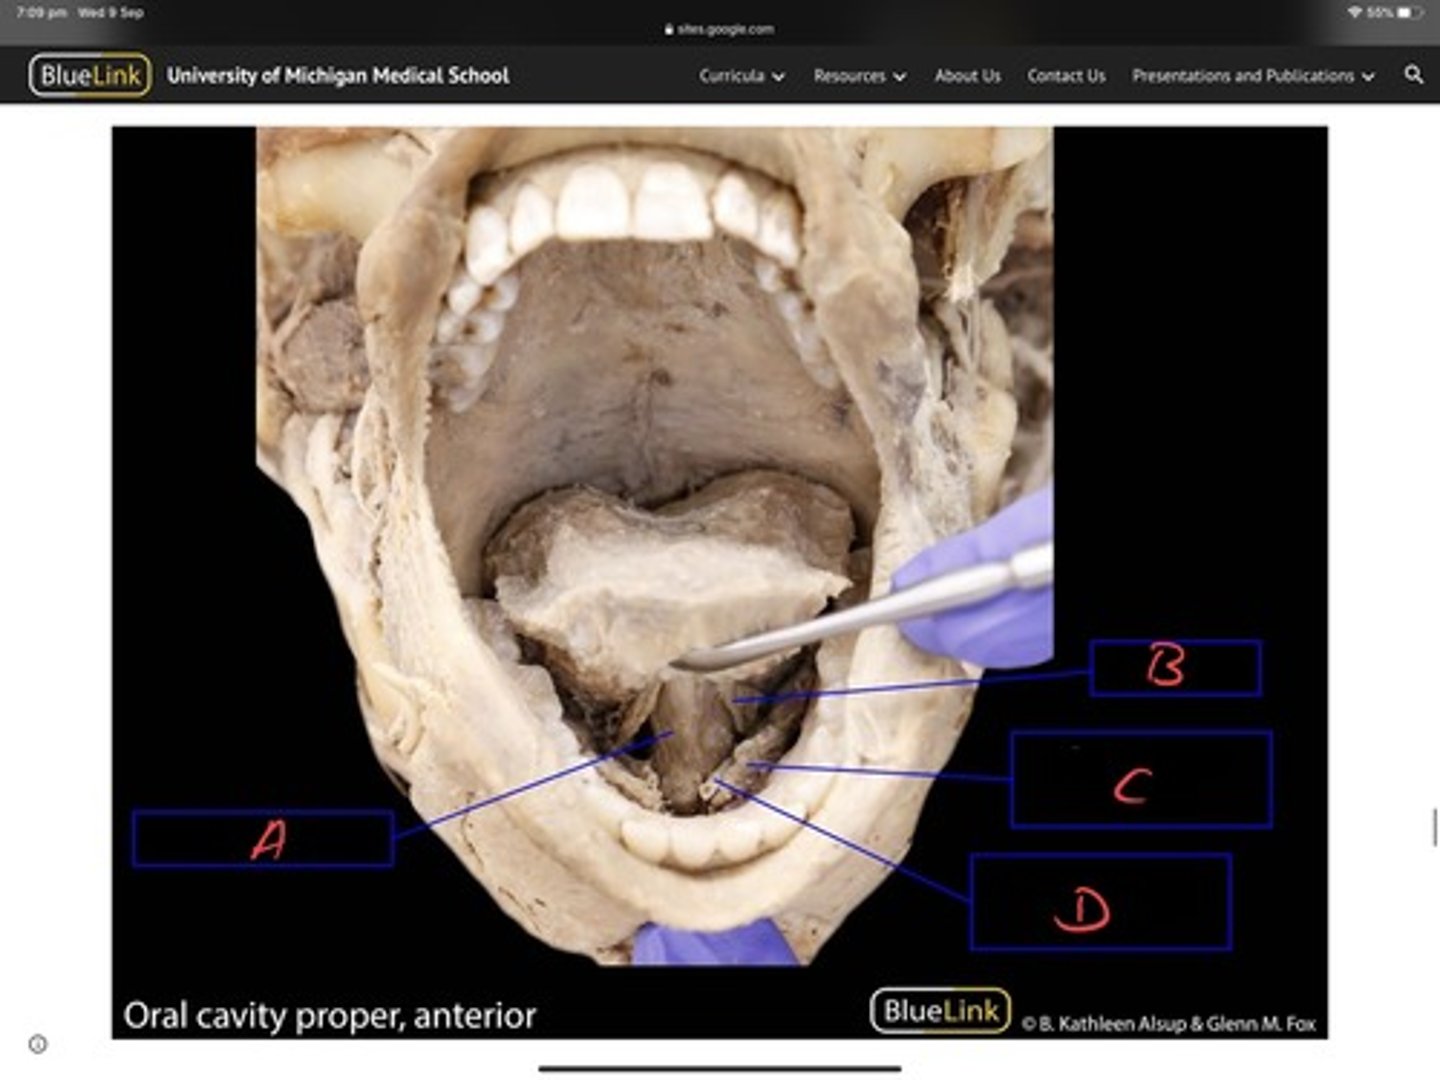Open the Contact Us page
The width and height of the screenshot is (1440, 1080).
(x=1066, y=76)
